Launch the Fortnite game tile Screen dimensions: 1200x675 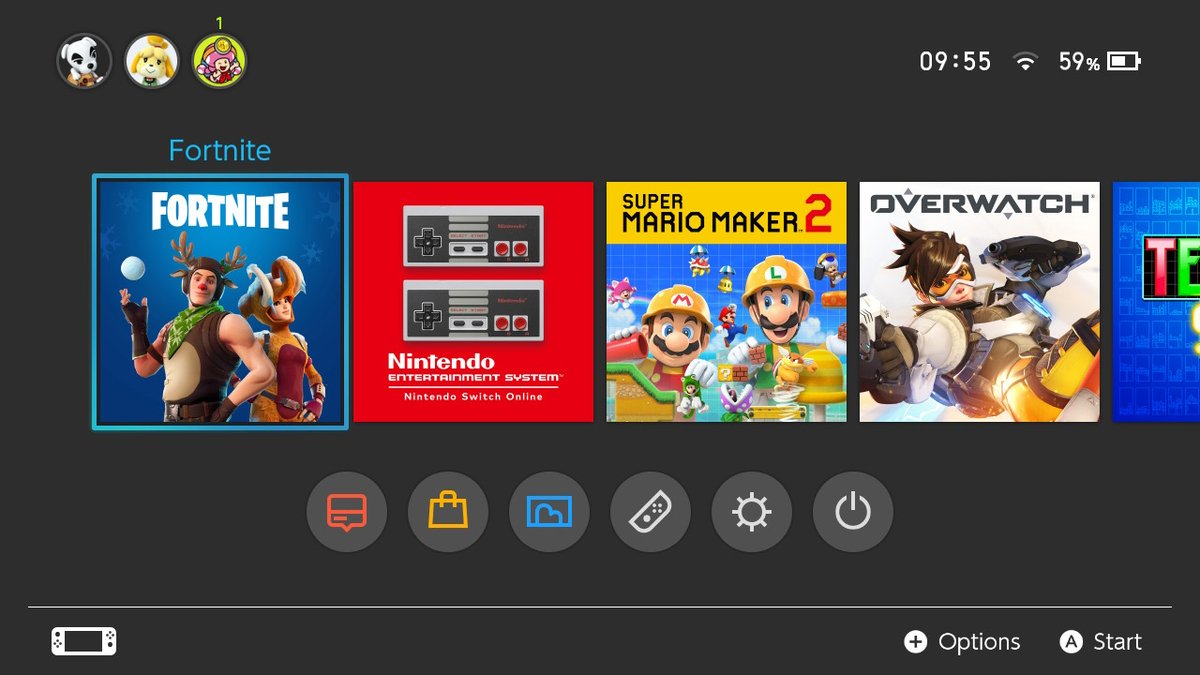220,302
